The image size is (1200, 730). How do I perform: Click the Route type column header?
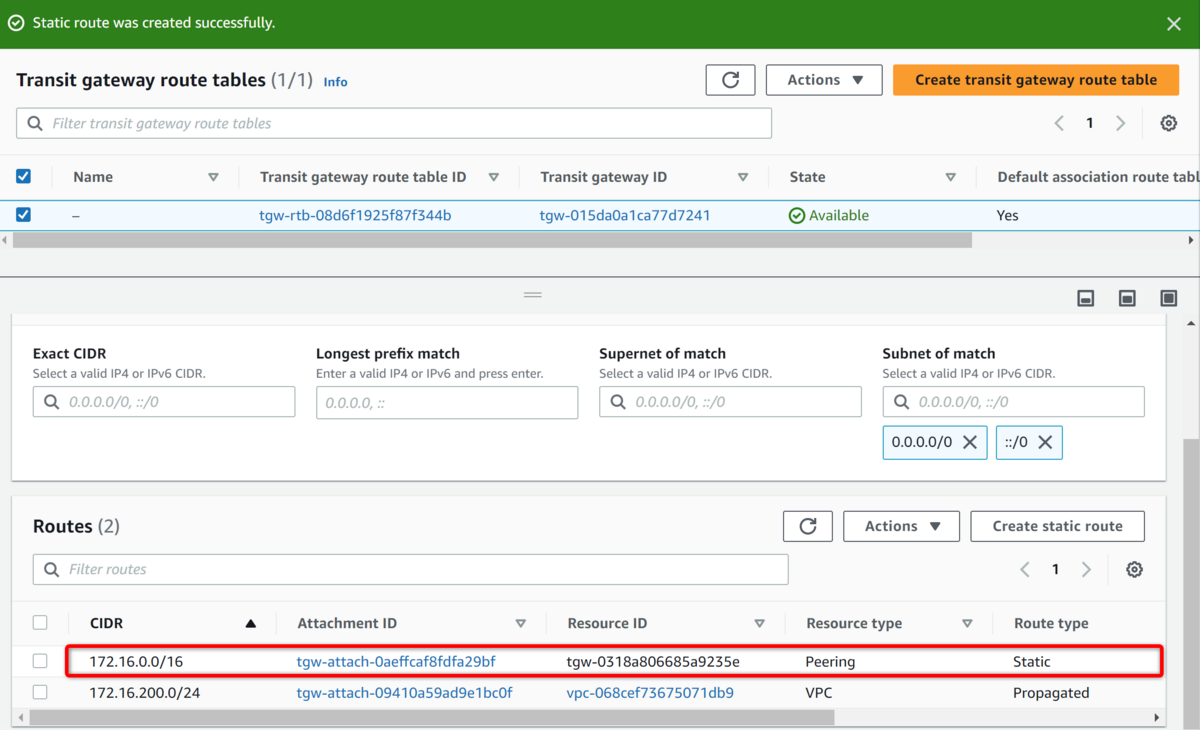coord(1051,623)
